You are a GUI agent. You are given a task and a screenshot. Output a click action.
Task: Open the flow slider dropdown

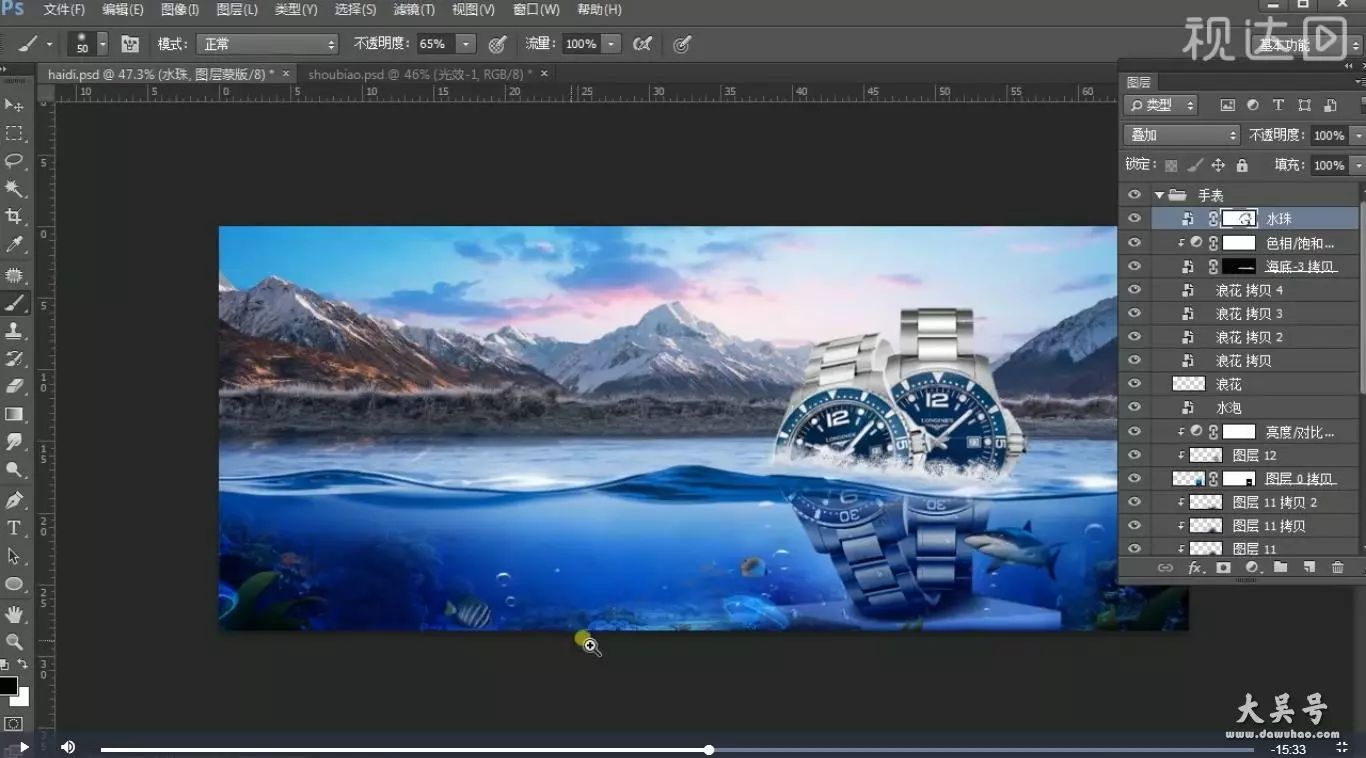coord(611,44)
